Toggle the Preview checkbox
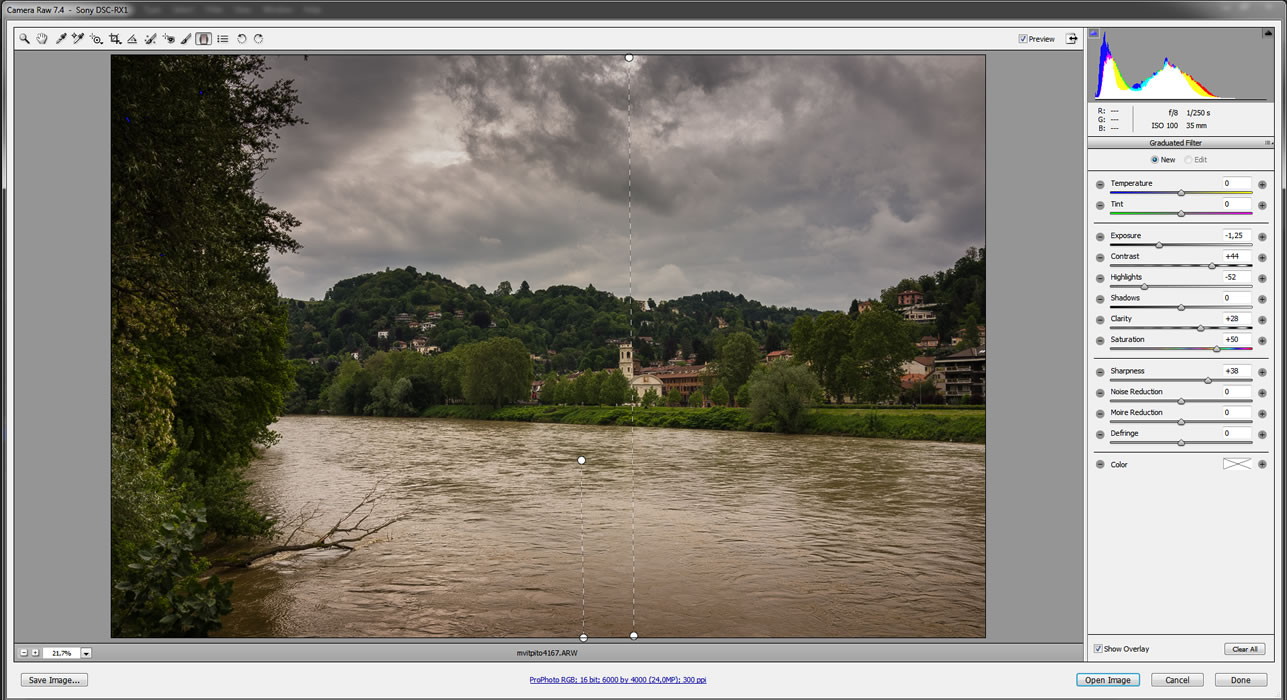 point(1023,39)
